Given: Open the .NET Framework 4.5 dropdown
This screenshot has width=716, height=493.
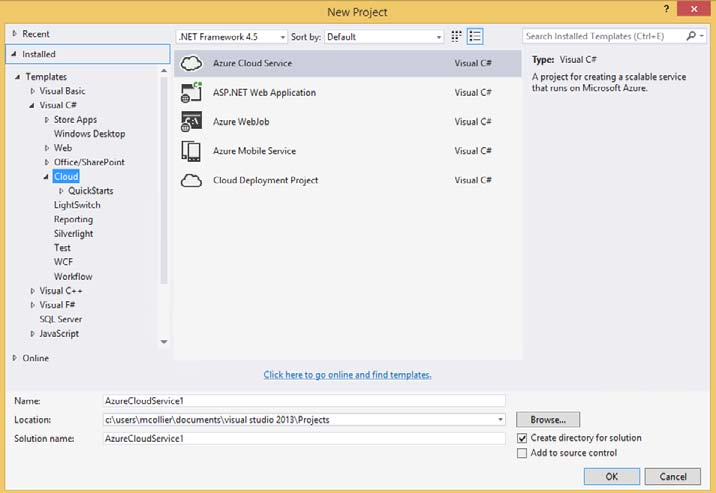Looking at the screenshot, I should pyautogui.click(x=231, y=37).
